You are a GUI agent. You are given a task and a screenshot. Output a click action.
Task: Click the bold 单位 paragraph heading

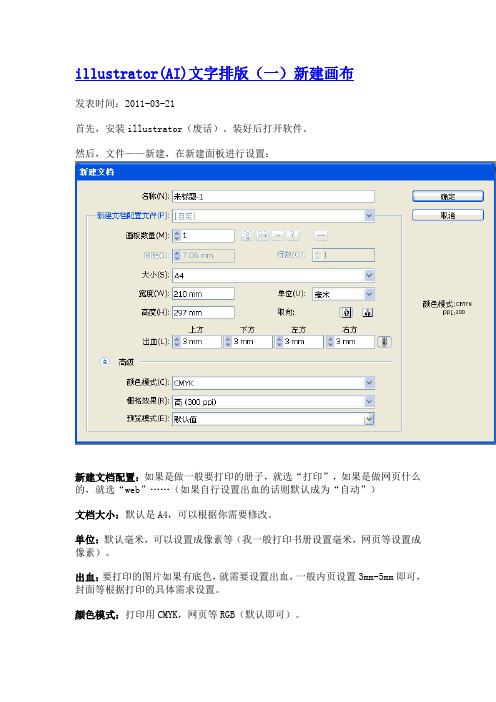click(x=87, y=540)
